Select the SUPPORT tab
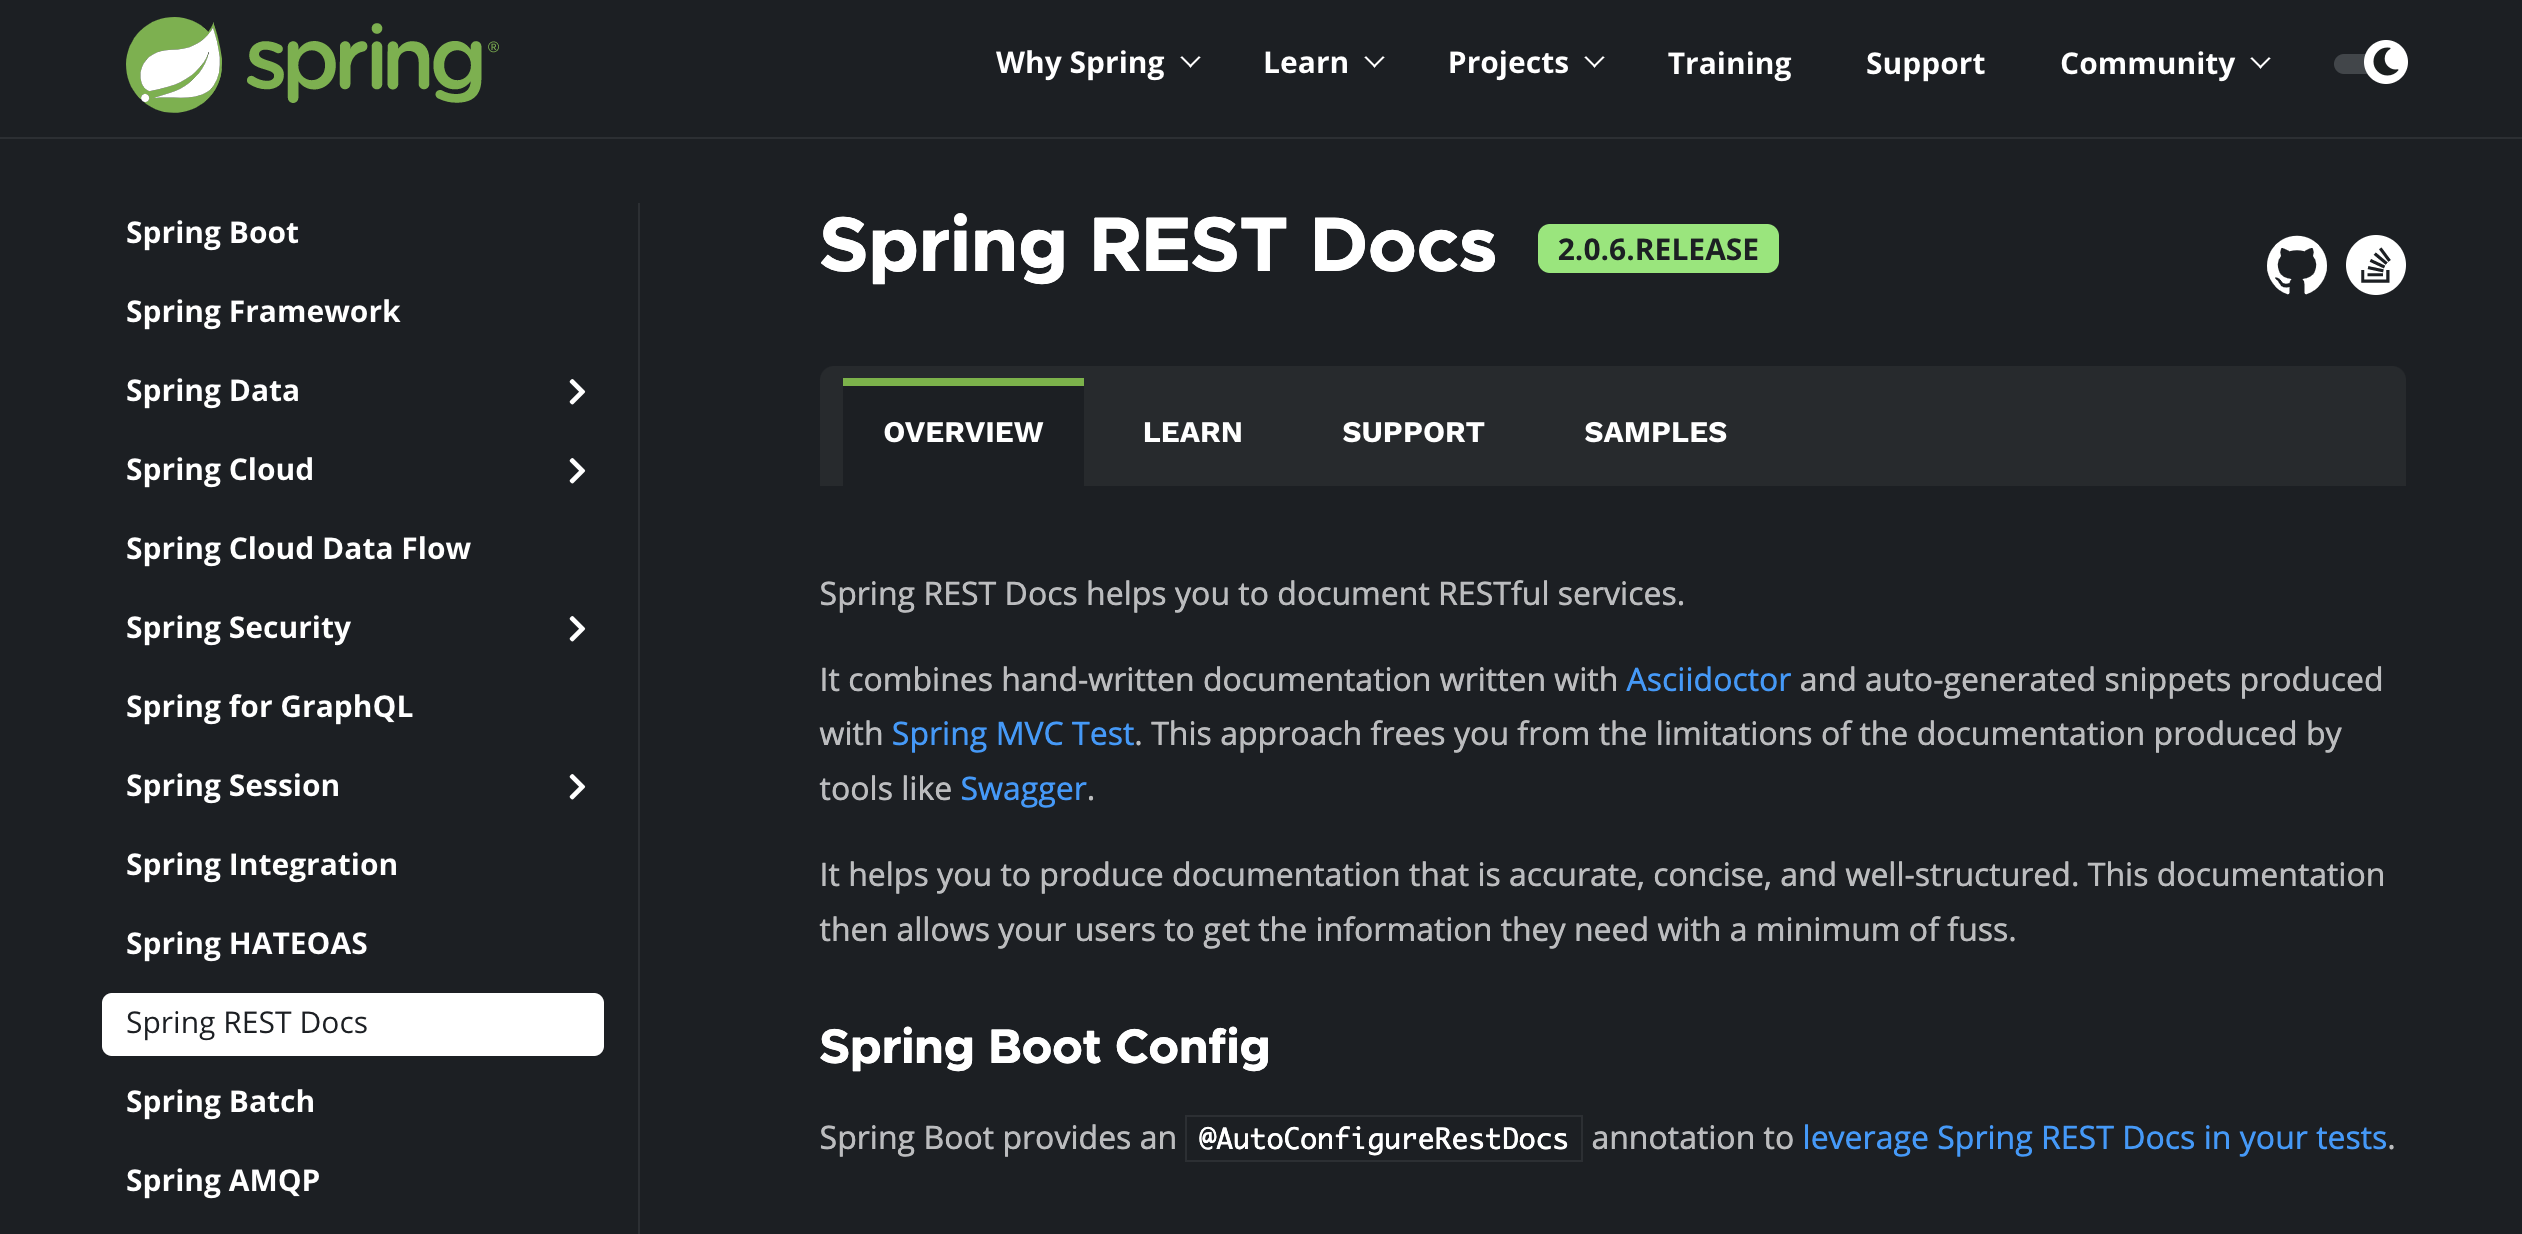This screenshot has height=1234, width=2522. pos(1412,432)
